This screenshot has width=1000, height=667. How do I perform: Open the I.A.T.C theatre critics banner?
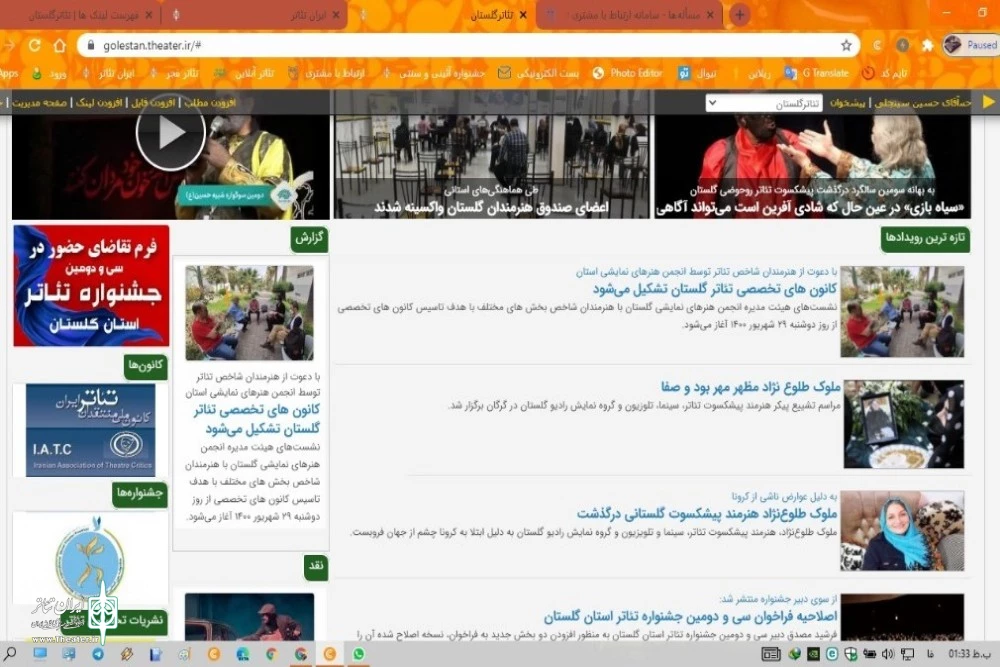pyautogui.click(x=90, y=430)
